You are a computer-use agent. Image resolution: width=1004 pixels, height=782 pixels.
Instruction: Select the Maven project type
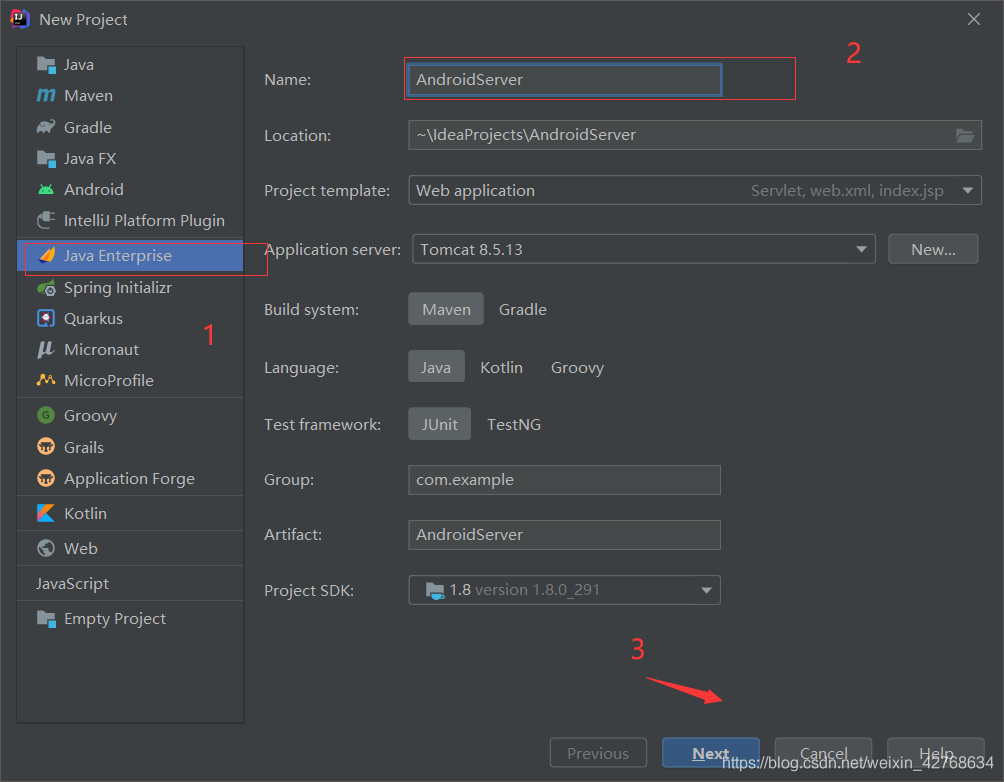coord(130,95)
